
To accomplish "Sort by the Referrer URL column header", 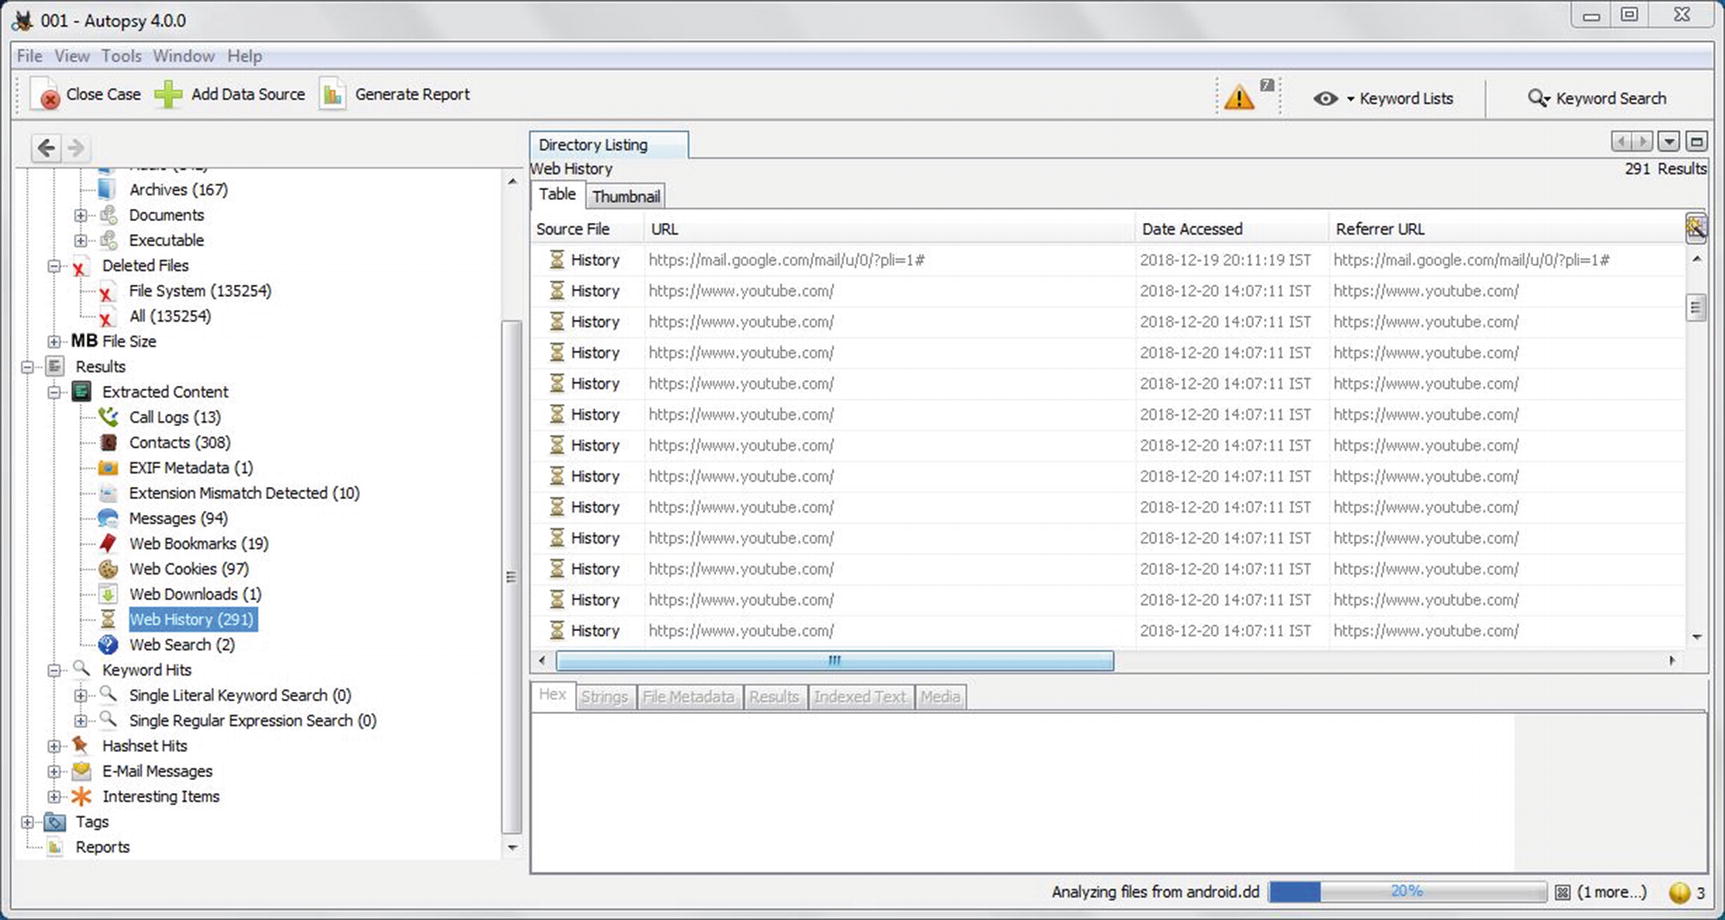I will [1506, 229].
